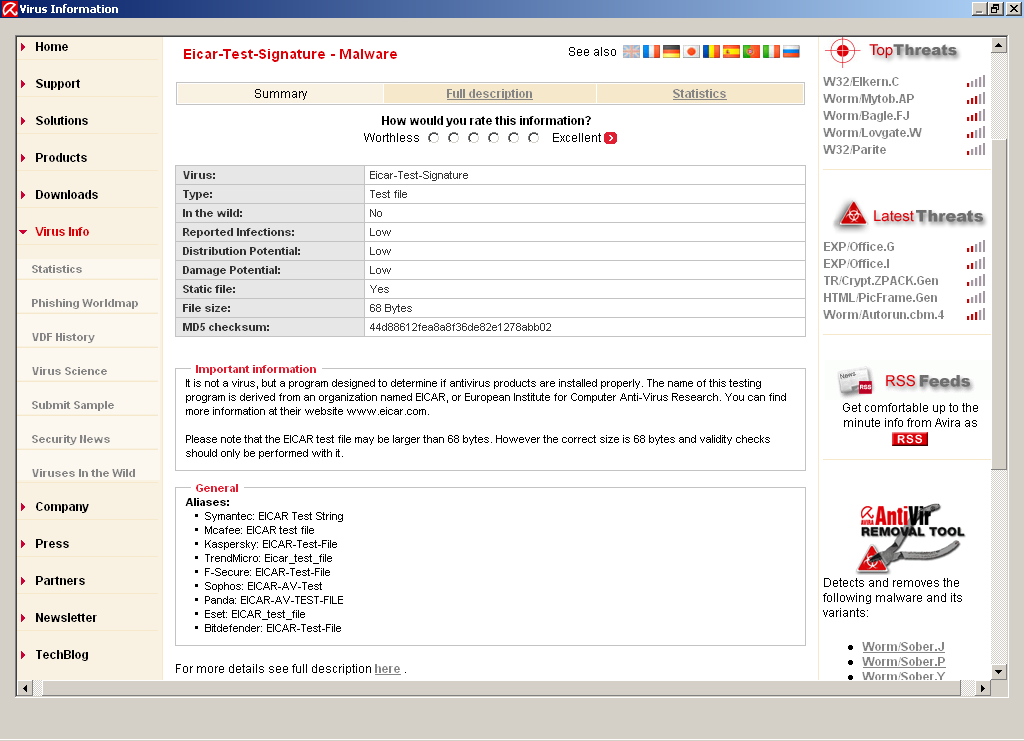Click threat level bars for EXP/Office.G
The width and height of the screenshot is (1024, 741).
coord(976,247)
